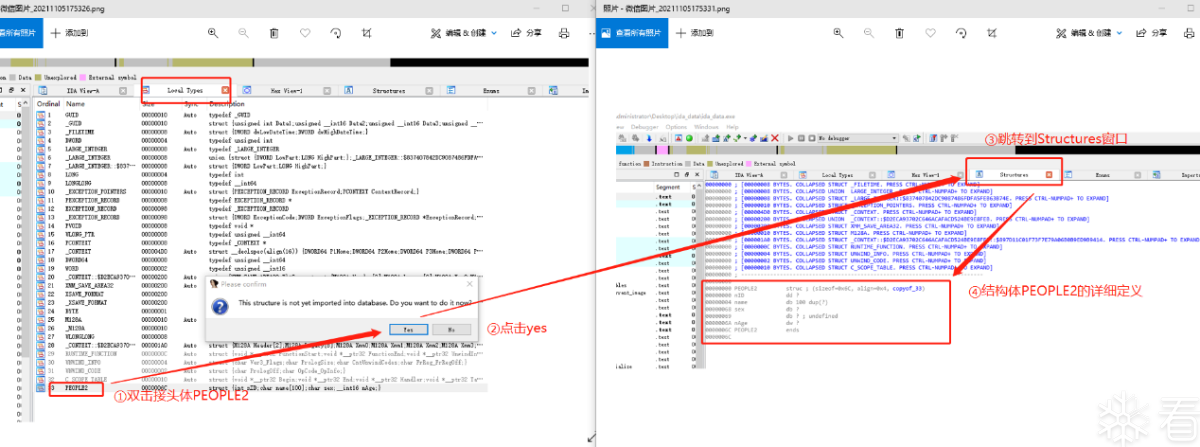This screenshot has width=1200, height=447.
Task: Open Windows menu in right IDA image
Action: pos(706,127)
